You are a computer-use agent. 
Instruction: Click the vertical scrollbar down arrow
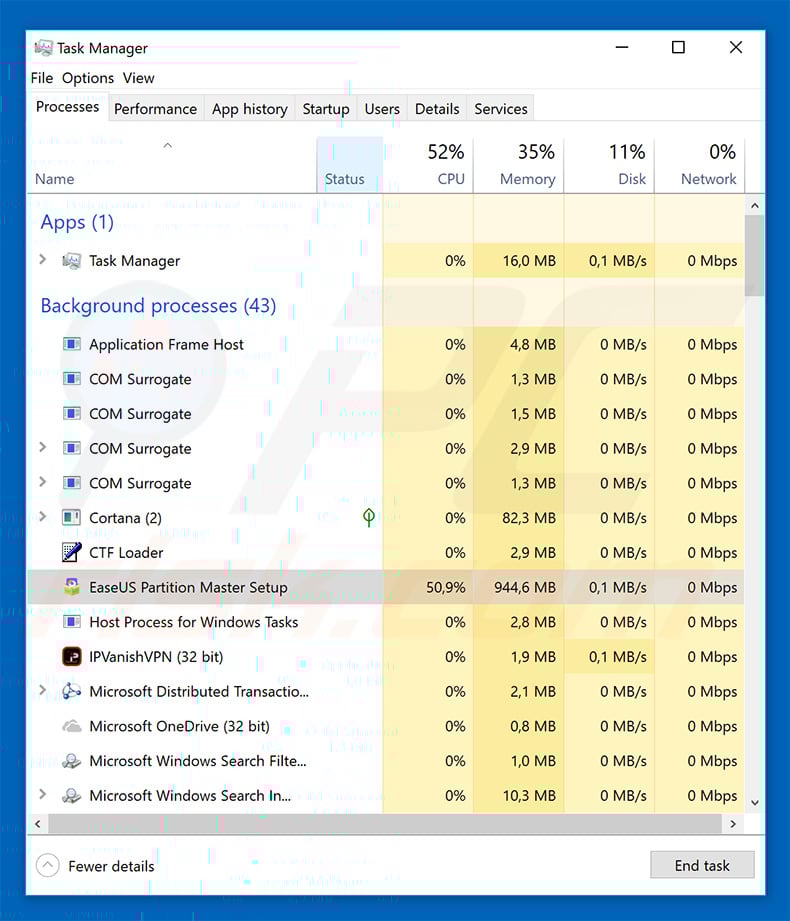755,802
